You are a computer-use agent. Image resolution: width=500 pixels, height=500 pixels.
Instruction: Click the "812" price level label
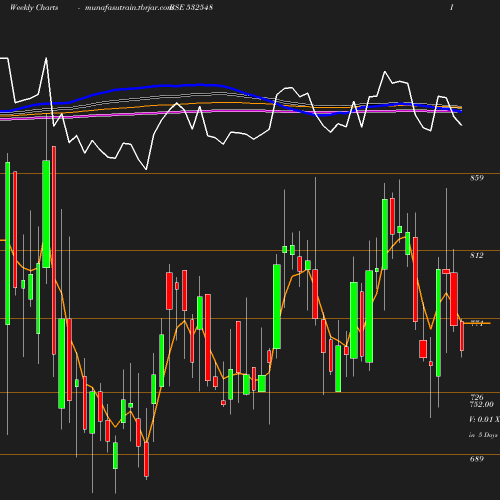click(477, 255)
